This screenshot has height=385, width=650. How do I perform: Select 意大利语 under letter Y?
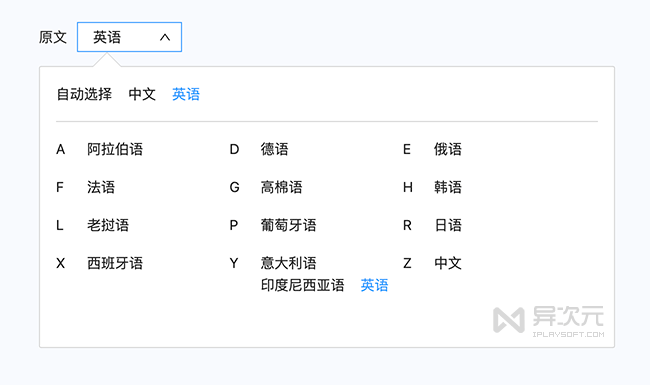point(289,263)
